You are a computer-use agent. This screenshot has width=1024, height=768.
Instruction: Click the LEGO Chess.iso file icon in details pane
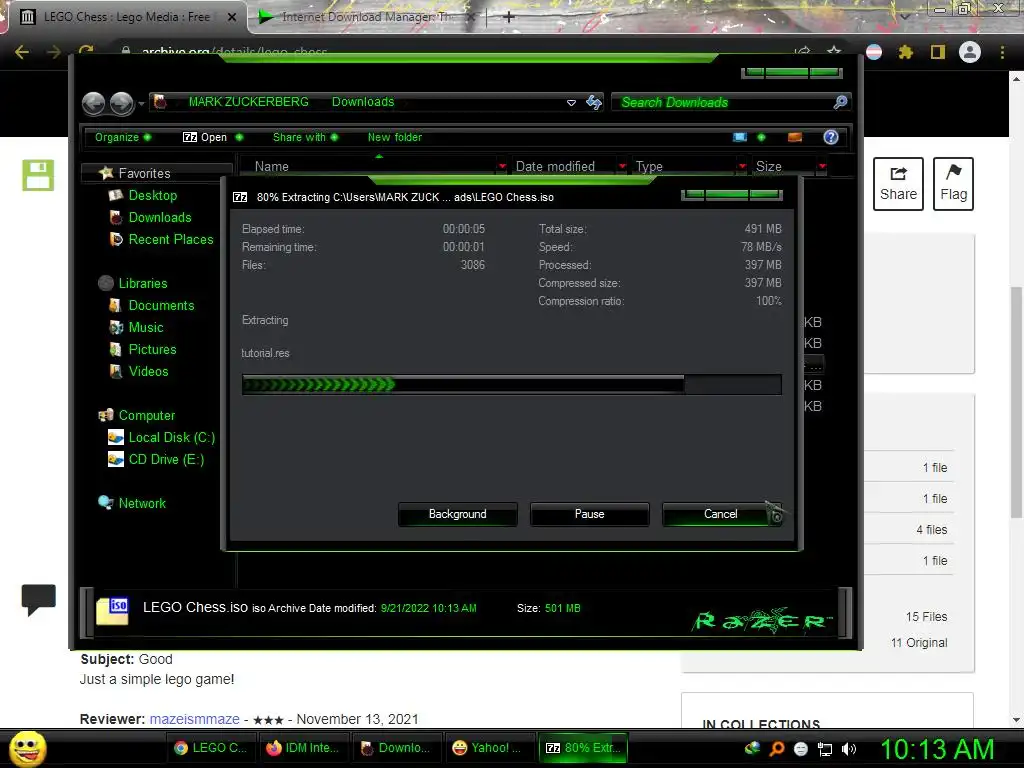112,611
